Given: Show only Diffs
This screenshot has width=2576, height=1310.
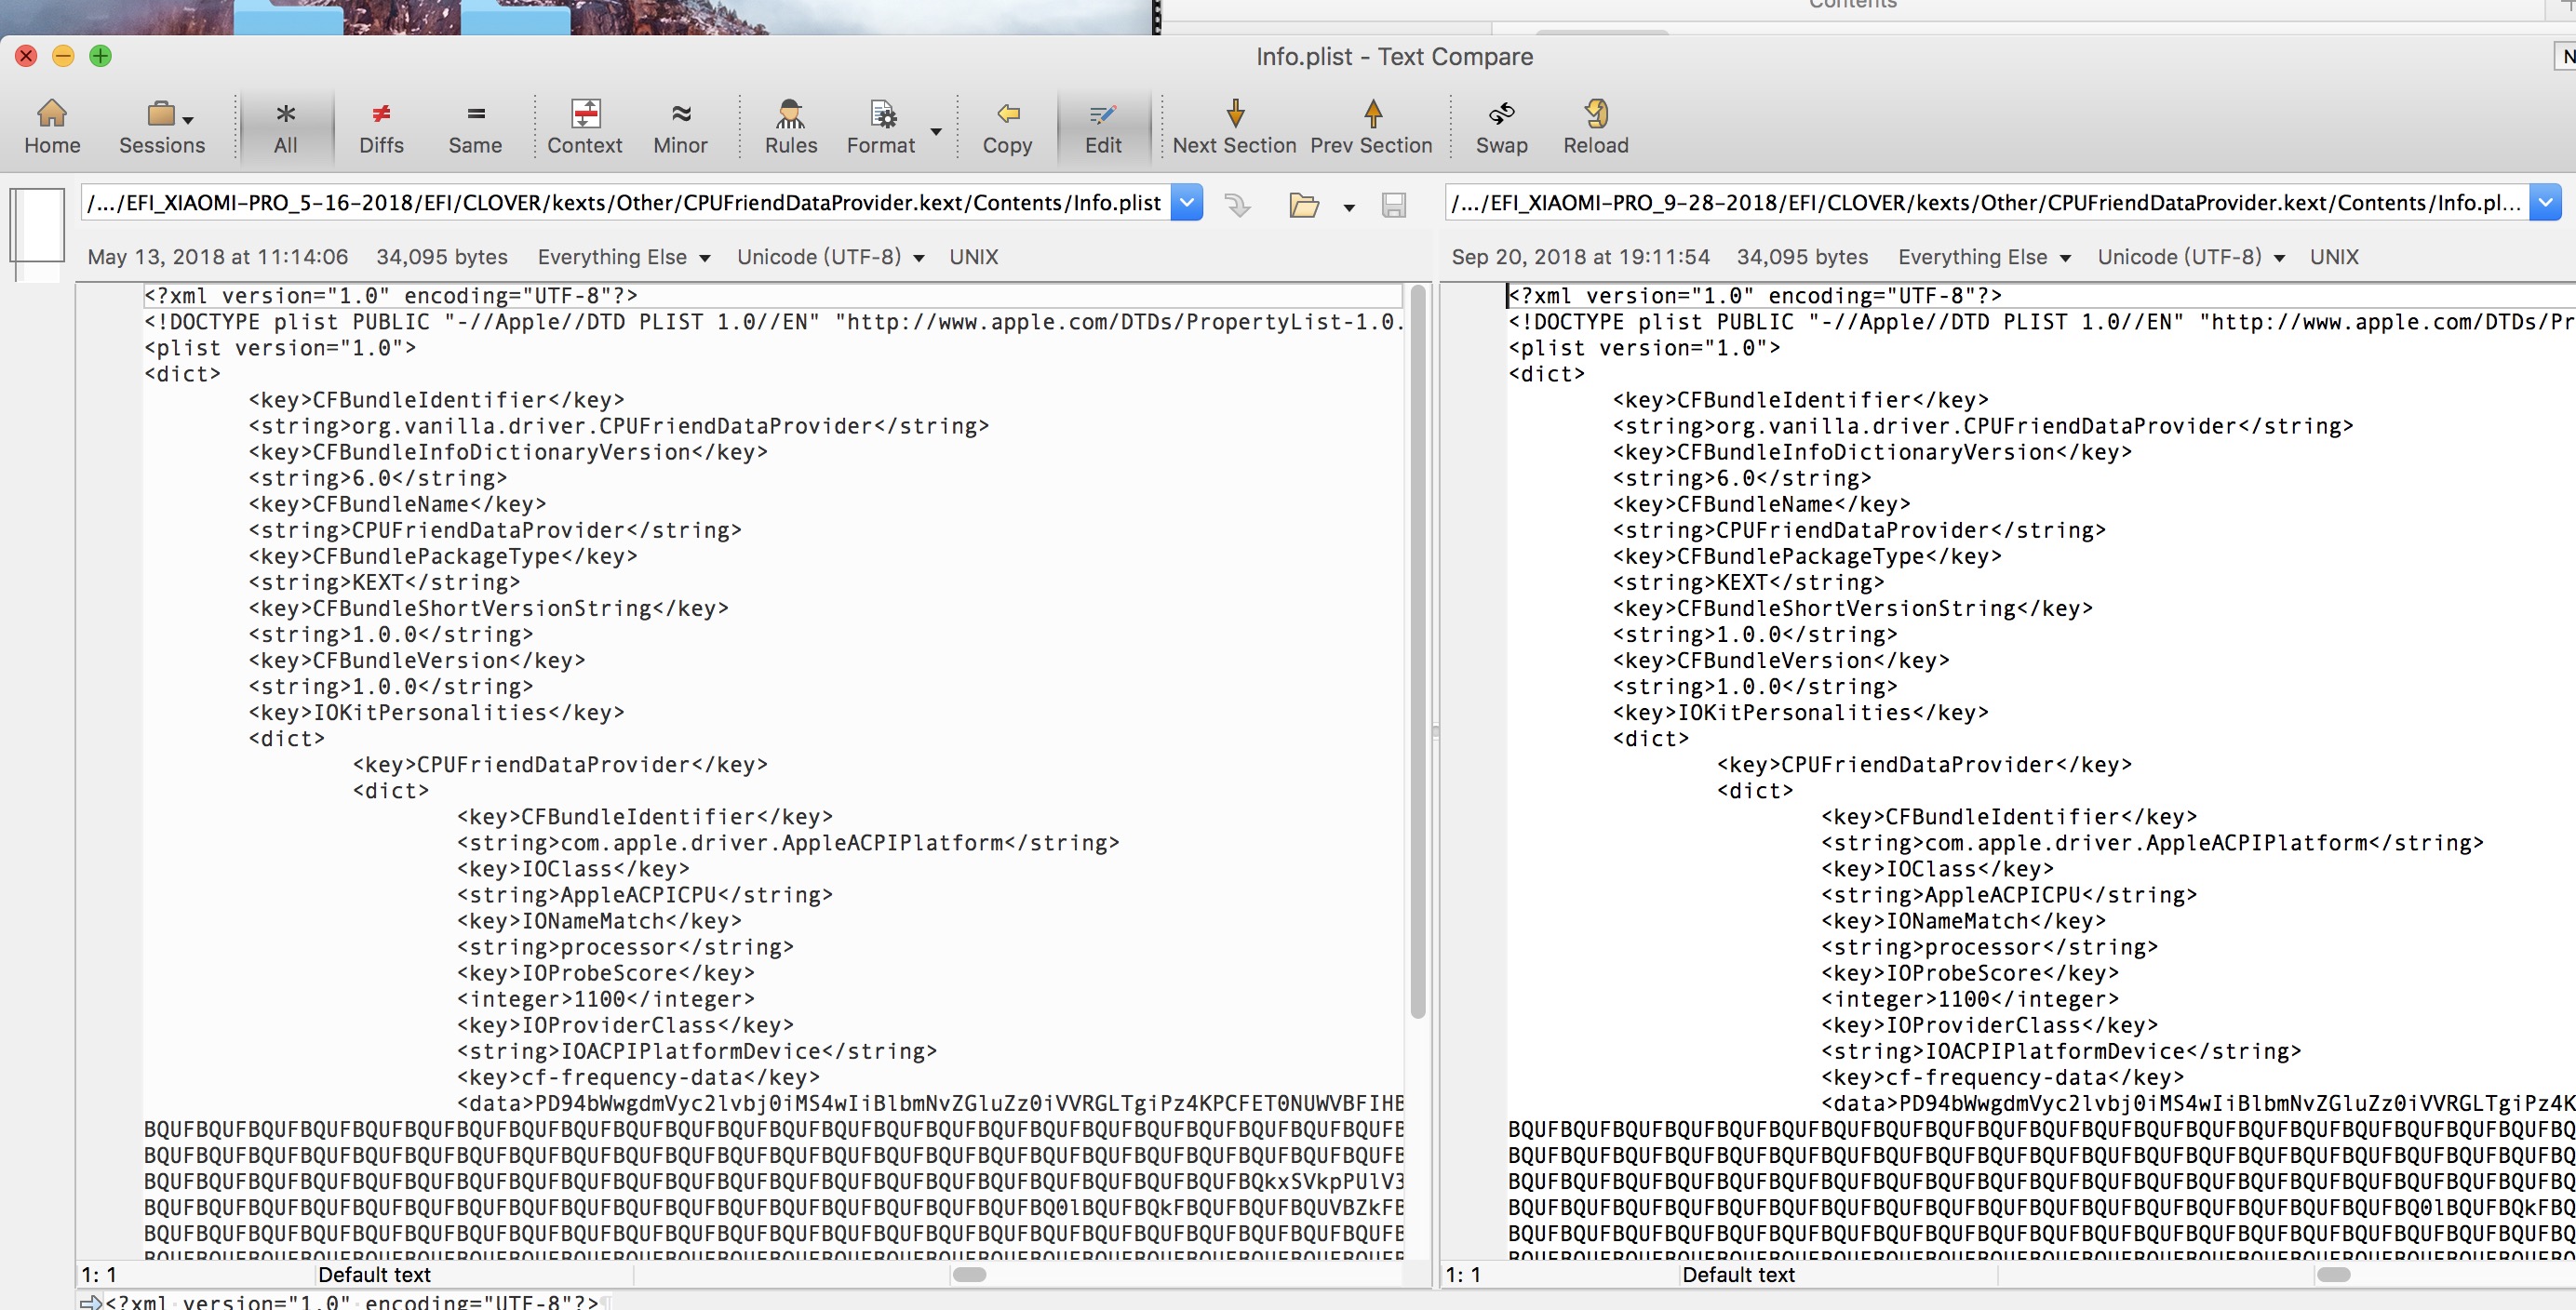Looking at the screenshot, I should coord(381,127).
